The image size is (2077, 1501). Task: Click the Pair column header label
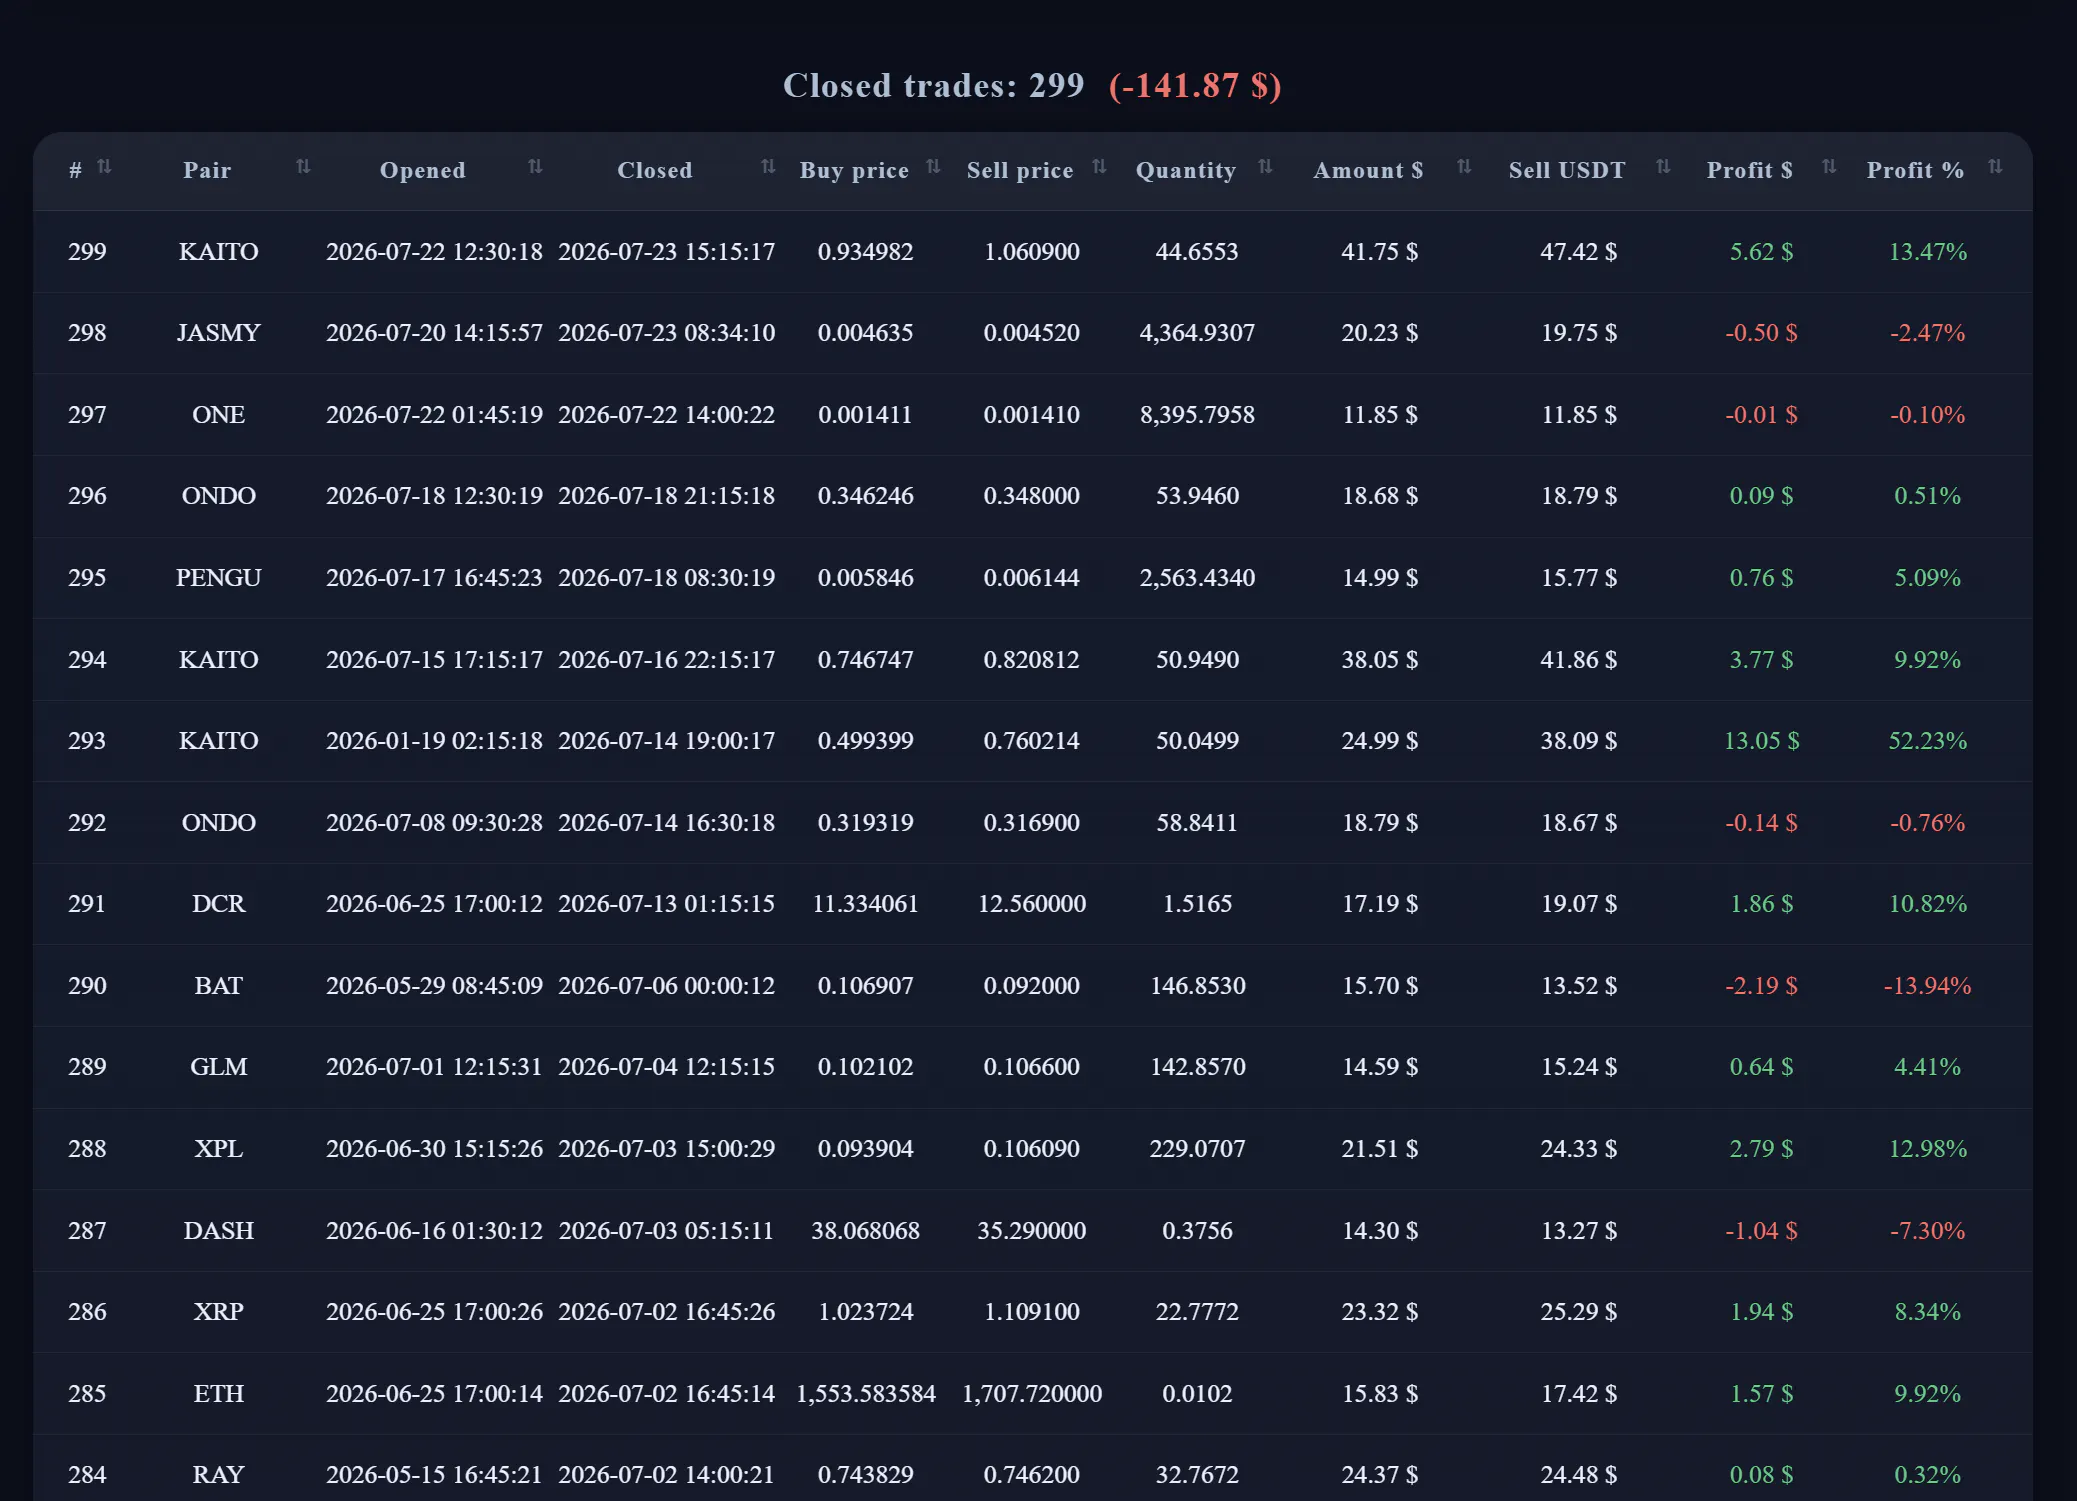[207, 170]
